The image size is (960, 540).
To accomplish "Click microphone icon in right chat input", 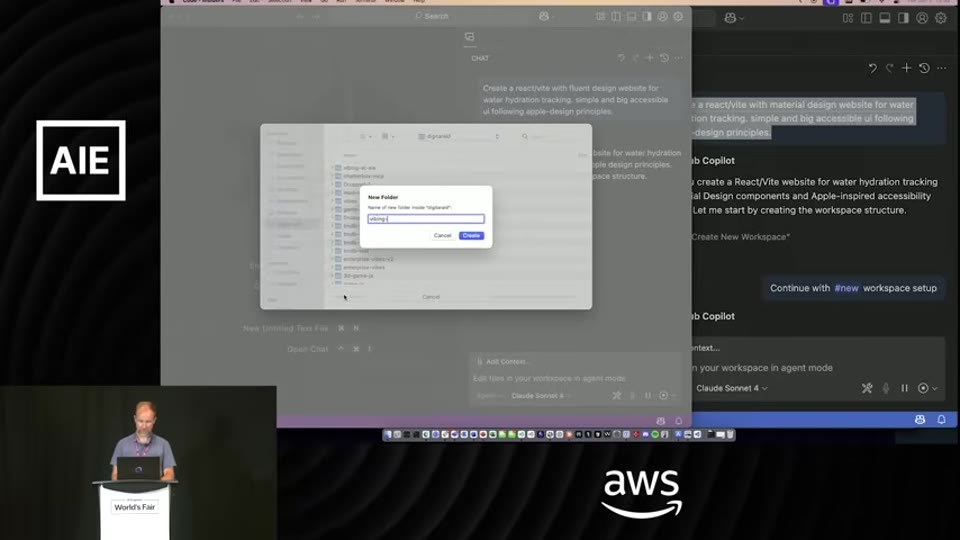I will click(886, 388).
